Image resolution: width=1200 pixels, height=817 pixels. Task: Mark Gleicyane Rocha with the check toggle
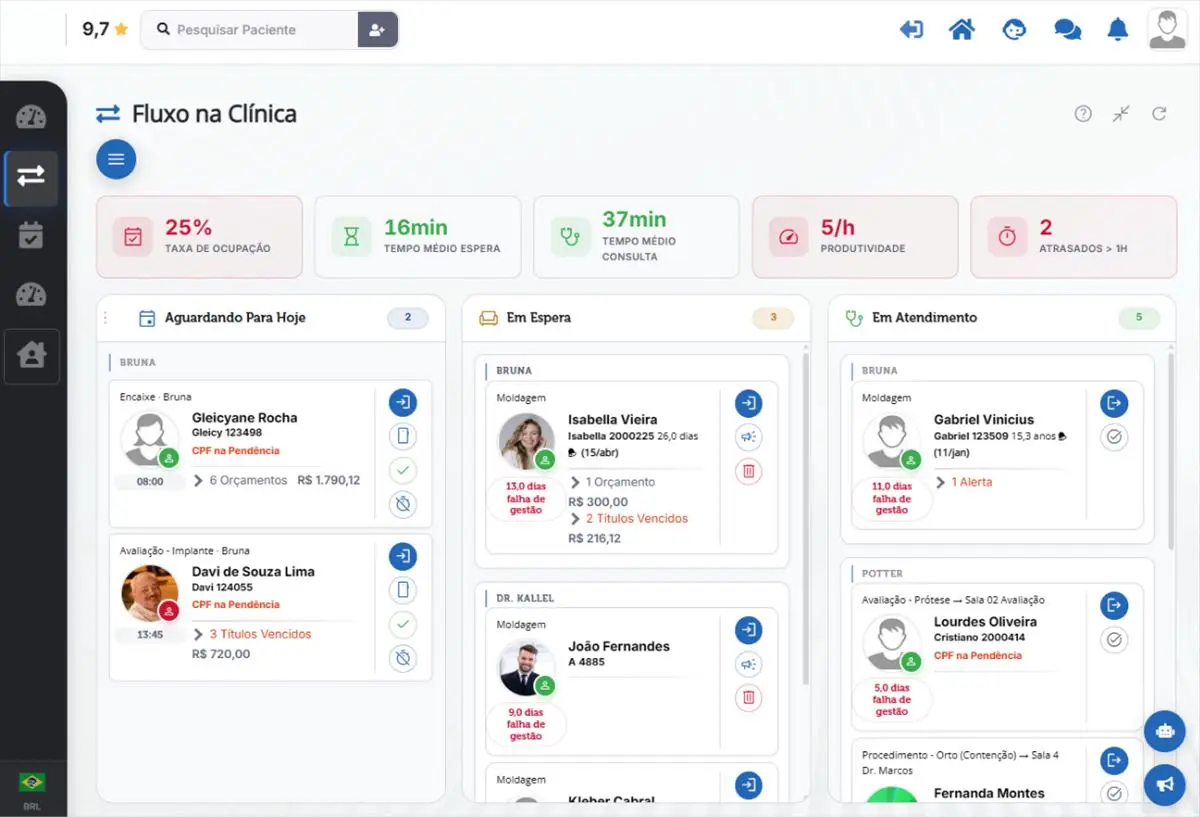click(403, 470)
